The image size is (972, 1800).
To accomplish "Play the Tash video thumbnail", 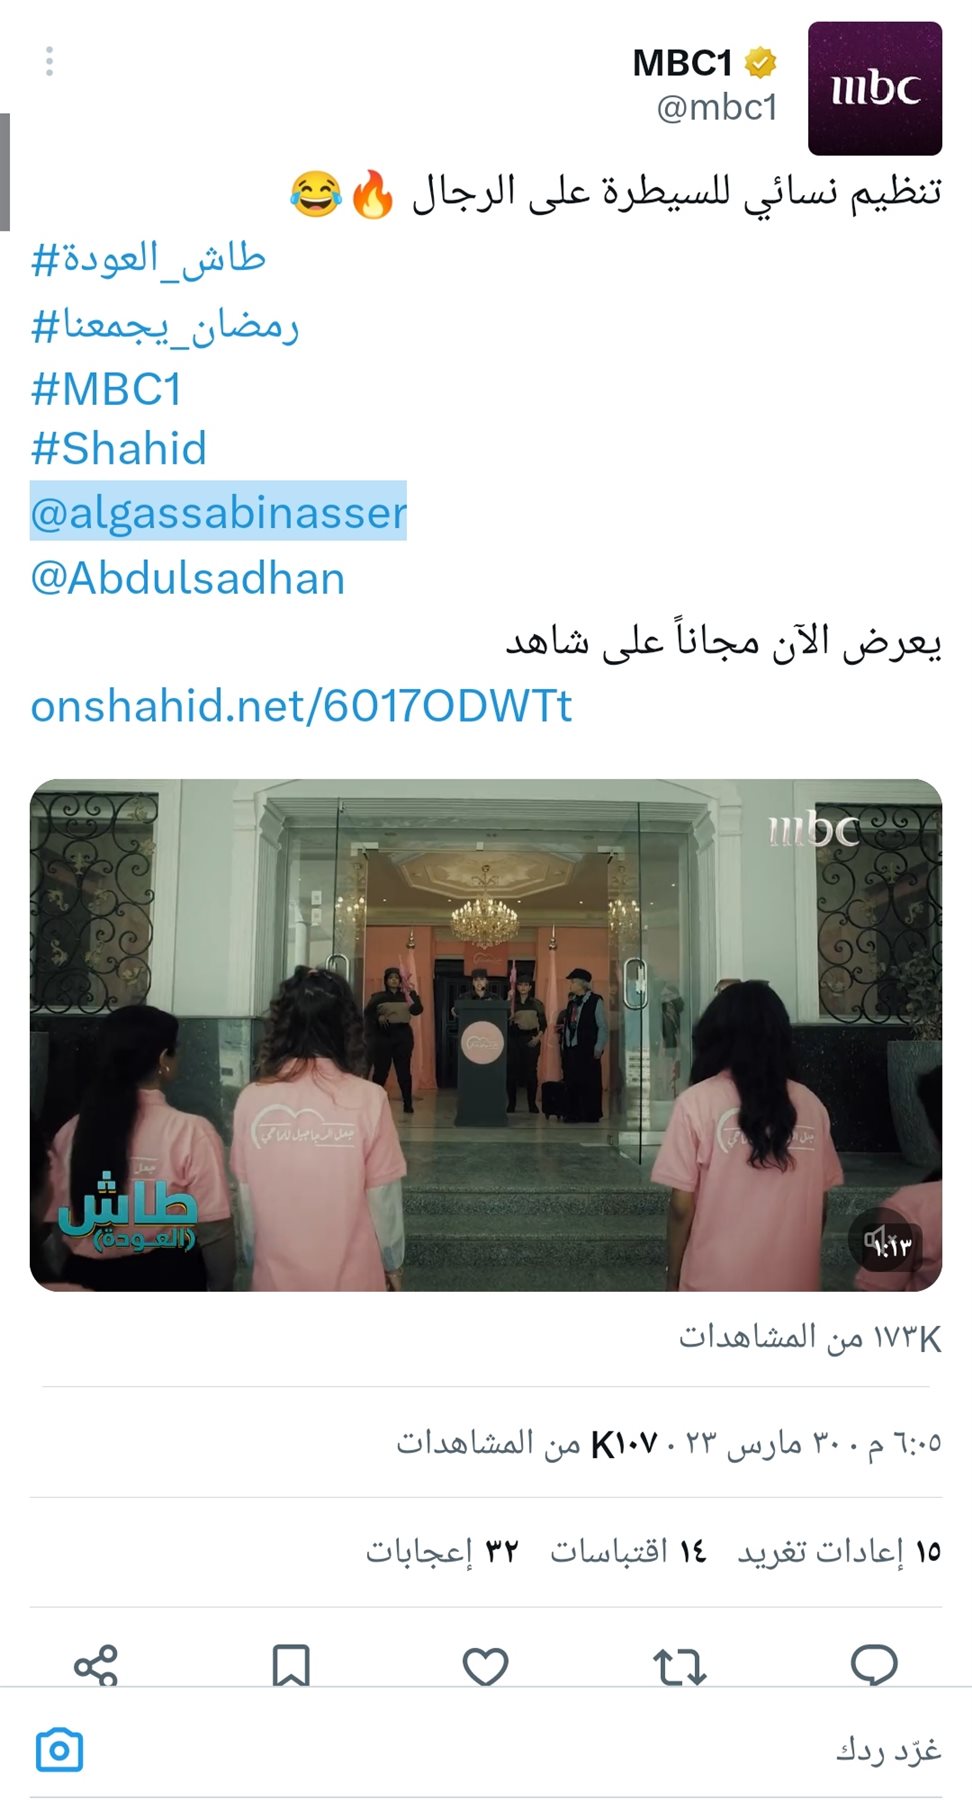I will point(486,1035).
